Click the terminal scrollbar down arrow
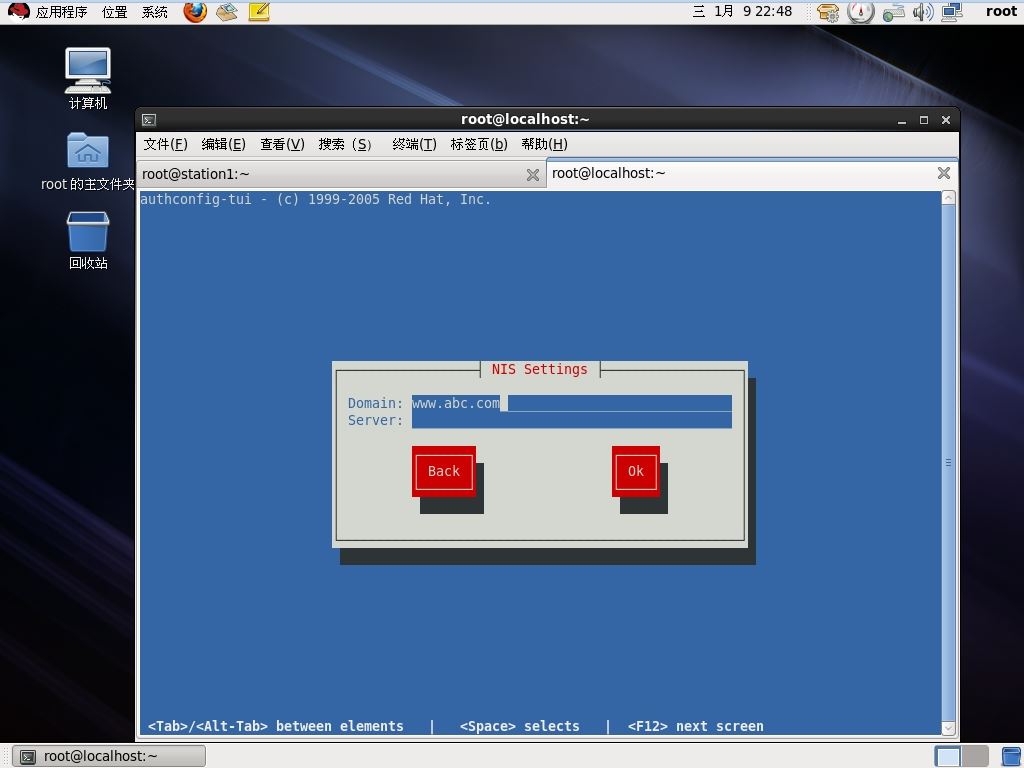Image resolution: width=1024 pixels, height=768 pixels. click(x=948, y=728)
